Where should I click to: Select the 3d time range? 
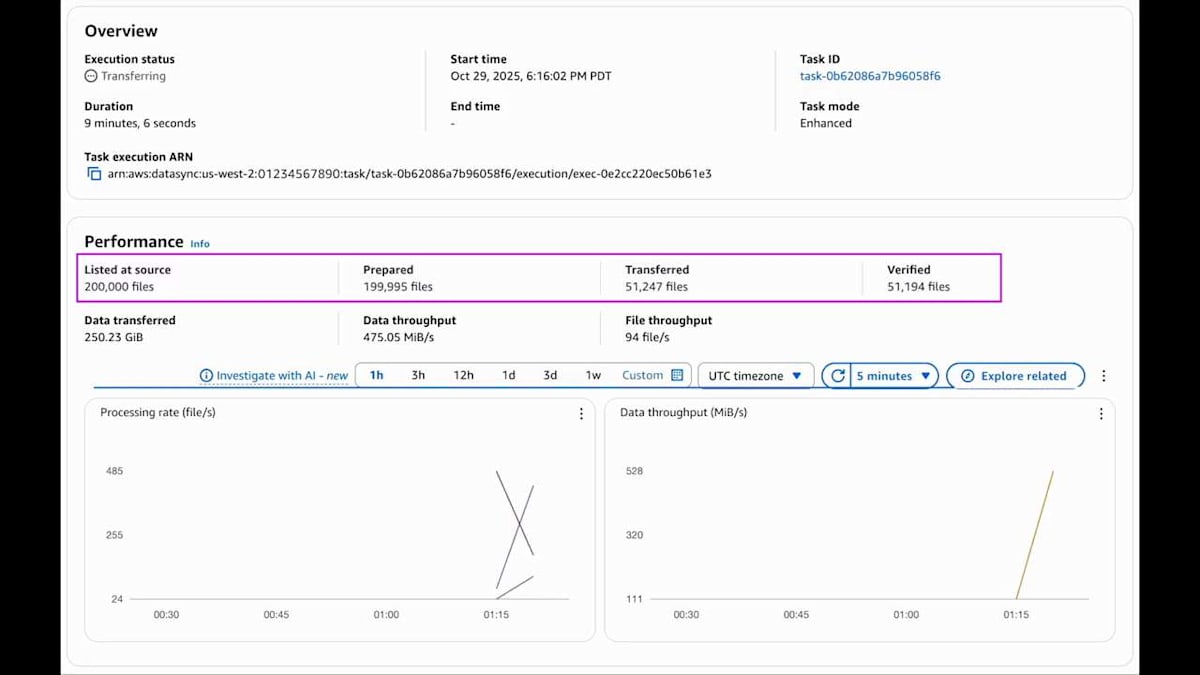[550, 376]
